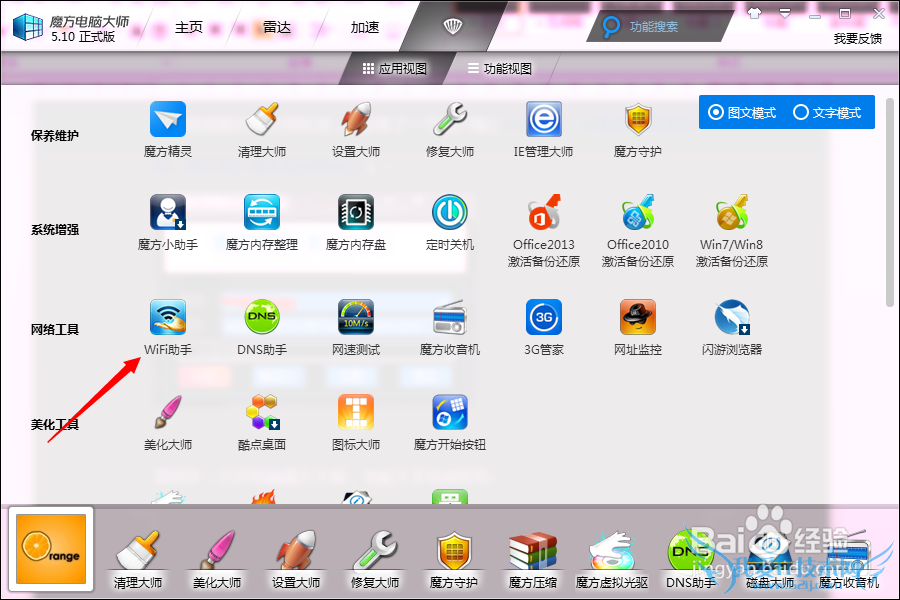The width and height of the screenshot is (900, 600).
Task: Open 美化大师 in the 美化工具 row
Action: 168,412
